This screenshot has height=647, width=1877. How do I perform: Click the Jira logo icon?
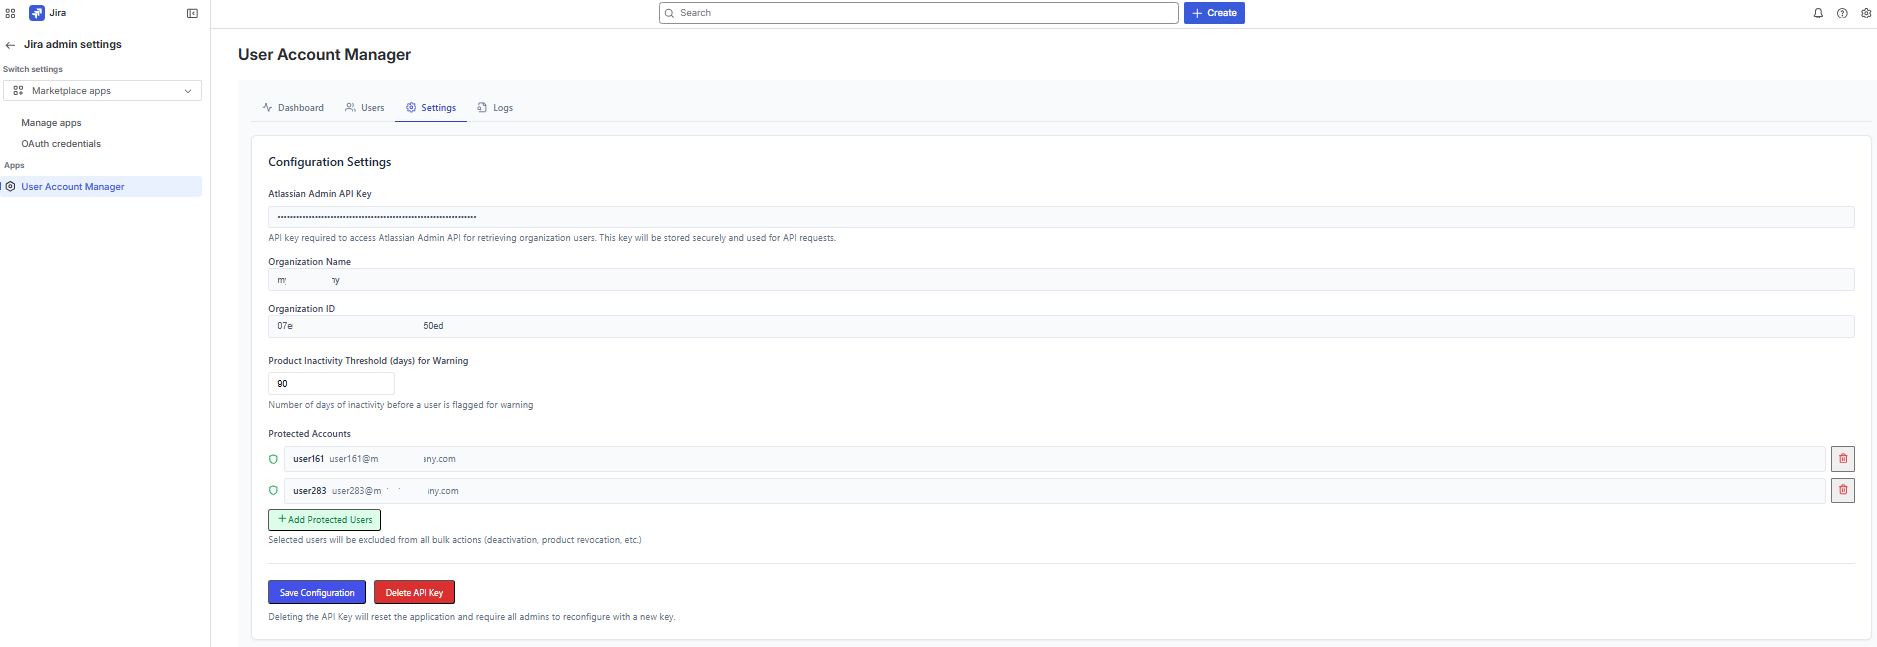37,13
